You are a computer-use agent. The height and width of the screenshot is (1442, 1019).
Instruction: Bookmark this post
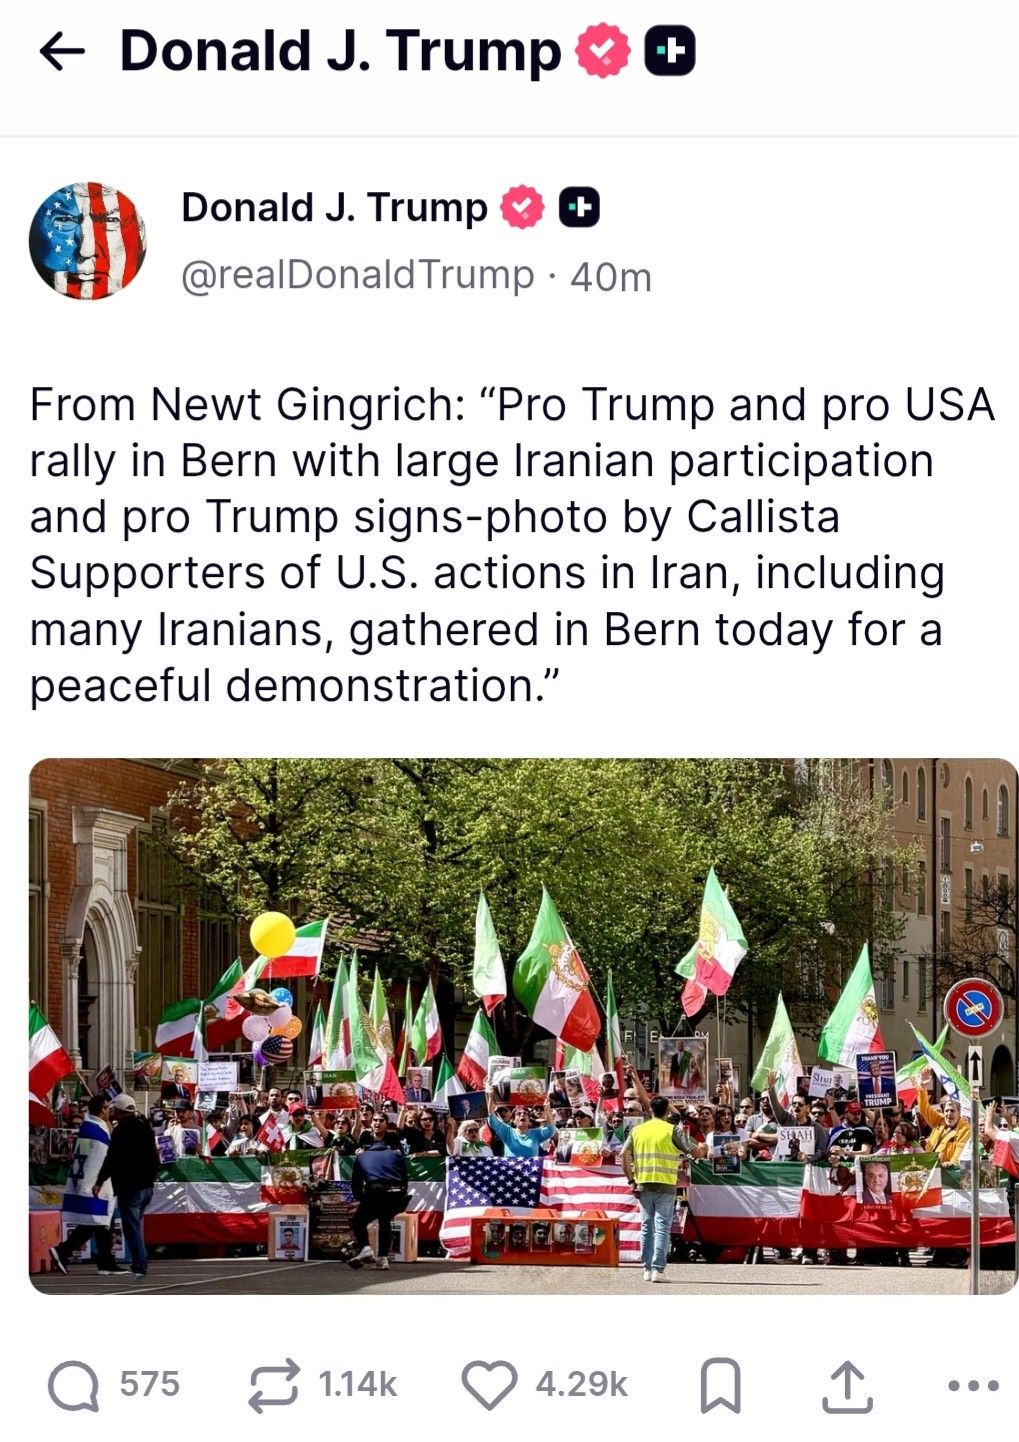coord(719,1386)
